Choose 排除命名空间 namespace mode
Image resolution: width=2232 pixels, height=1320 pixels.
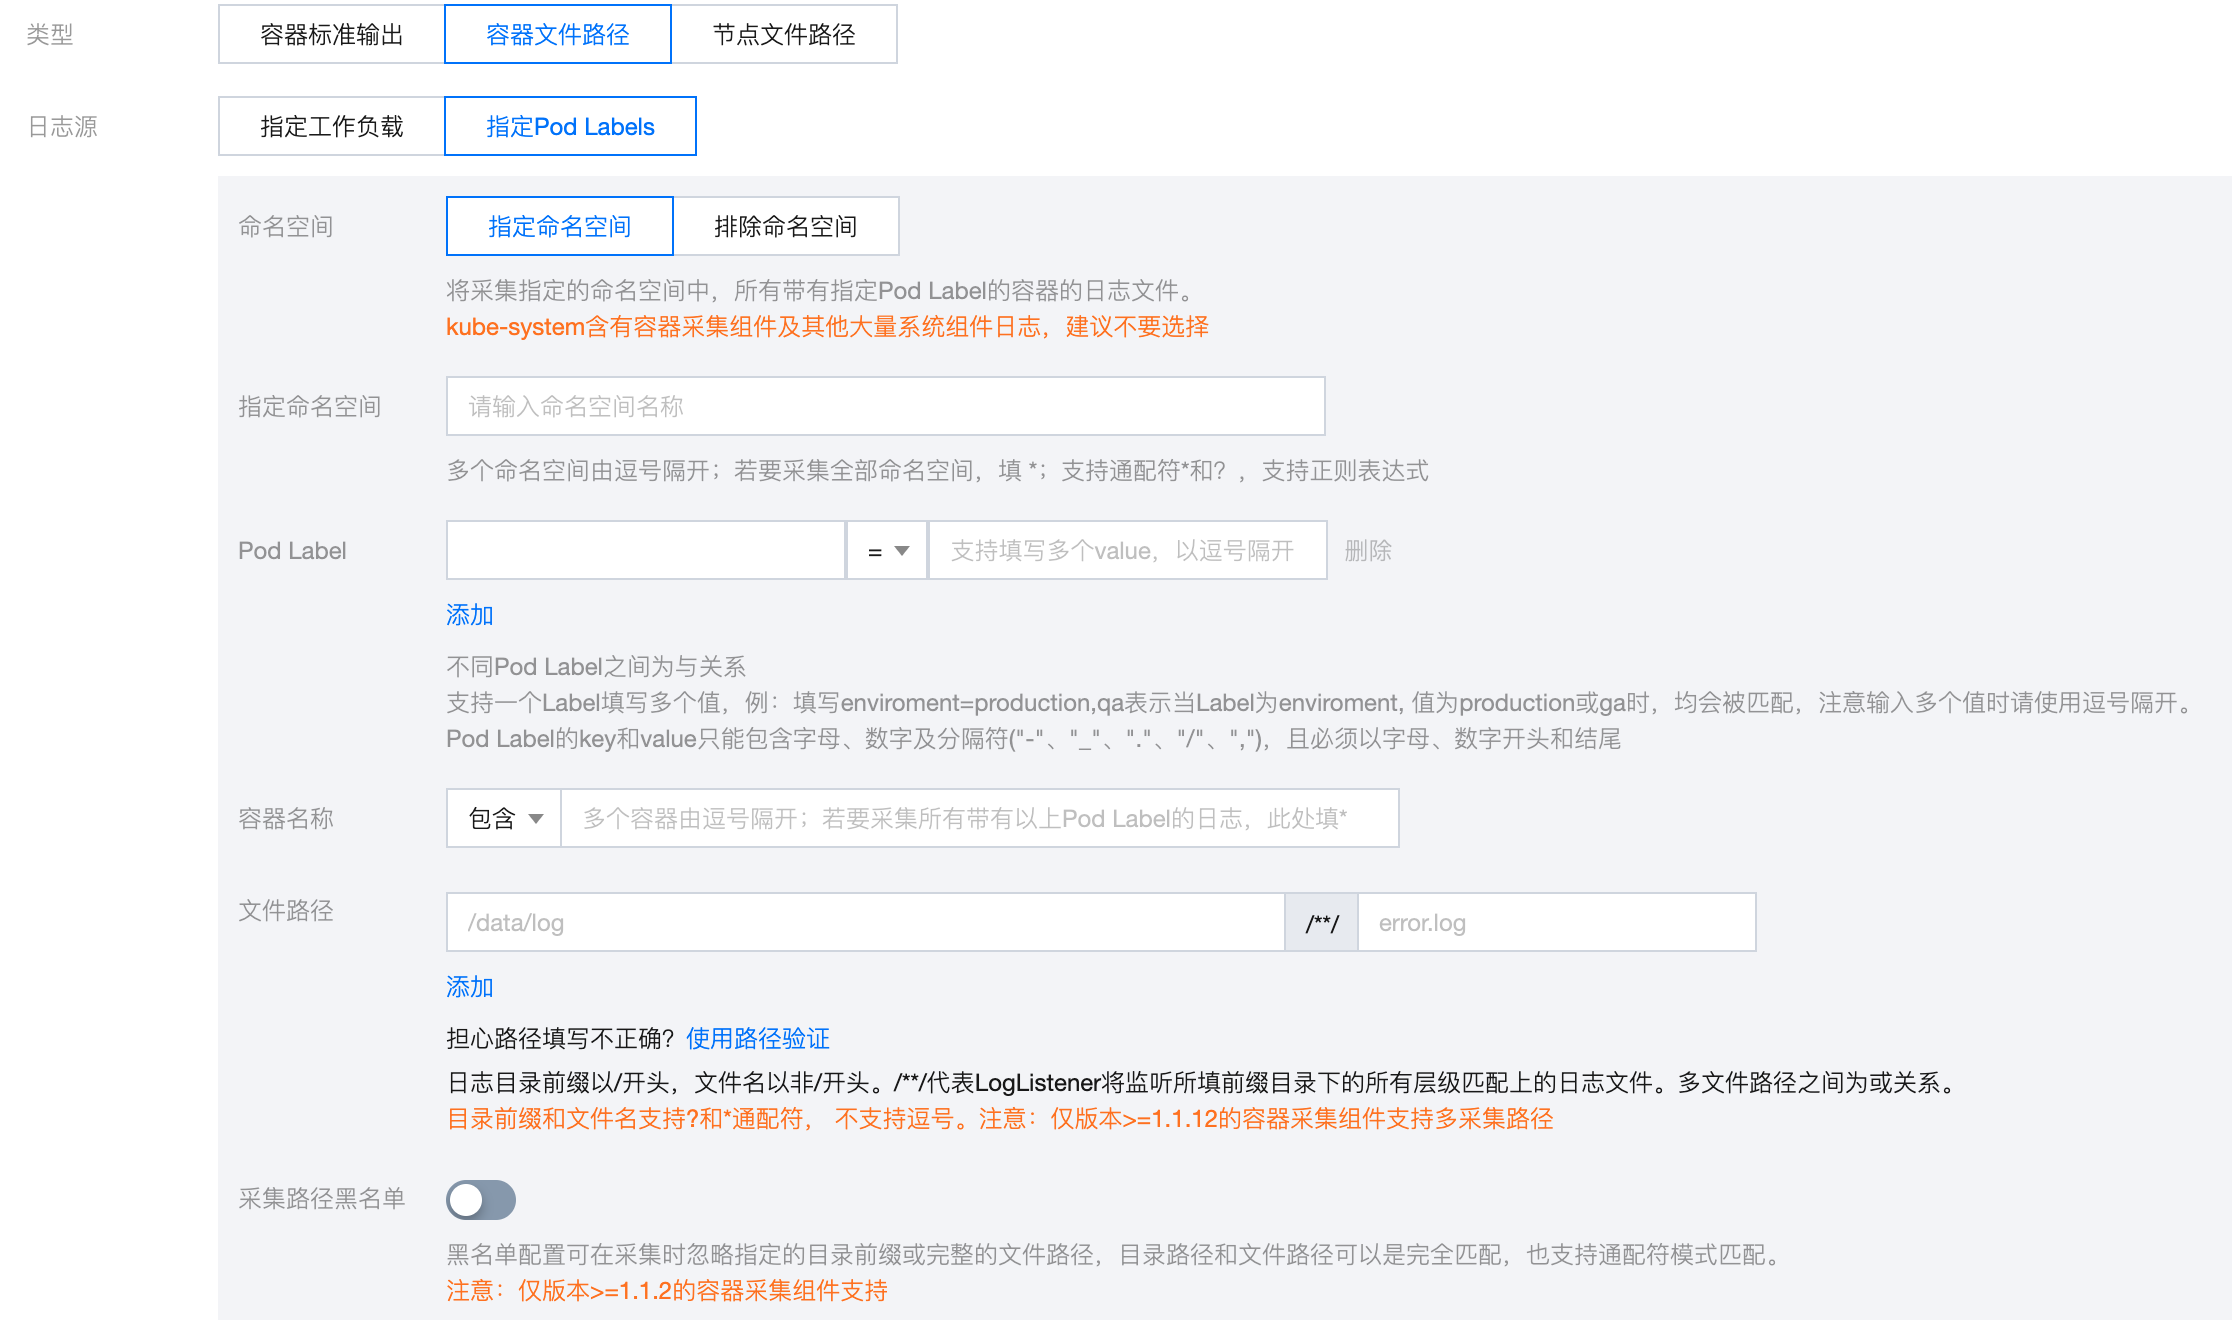[x=785, y=227]
